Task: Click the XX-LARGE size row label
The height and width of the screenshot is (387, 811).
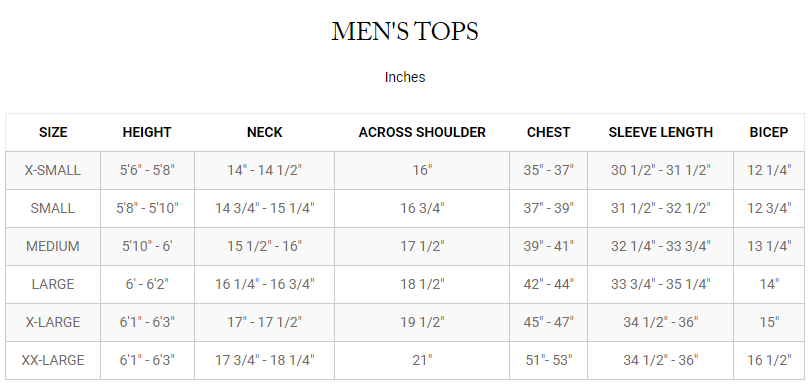Action: tap(53, 360)
